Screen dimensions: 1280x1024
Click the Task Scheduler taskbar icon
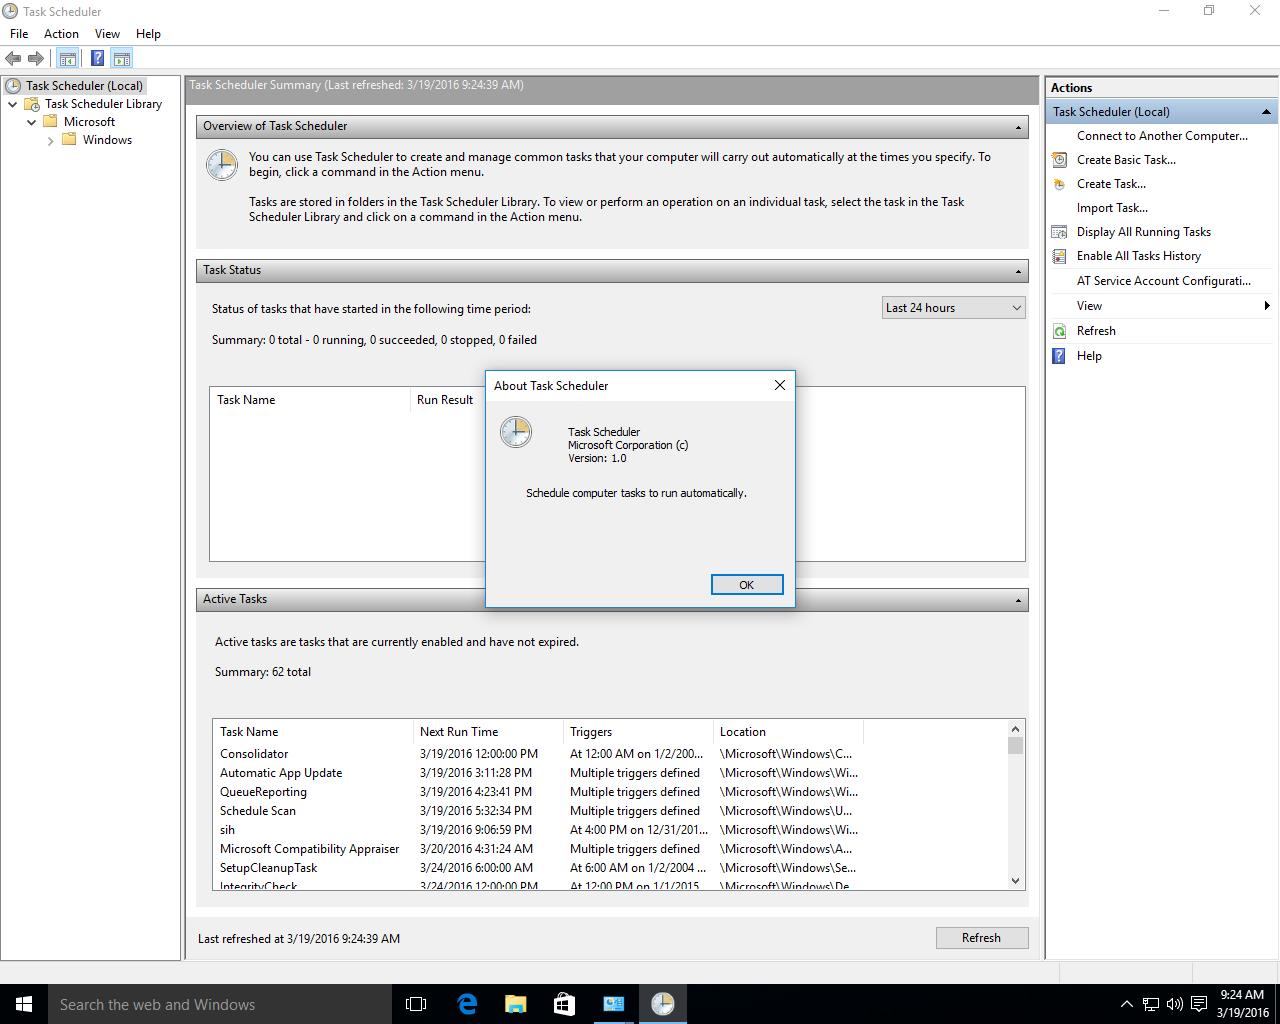click(662, 1004)
